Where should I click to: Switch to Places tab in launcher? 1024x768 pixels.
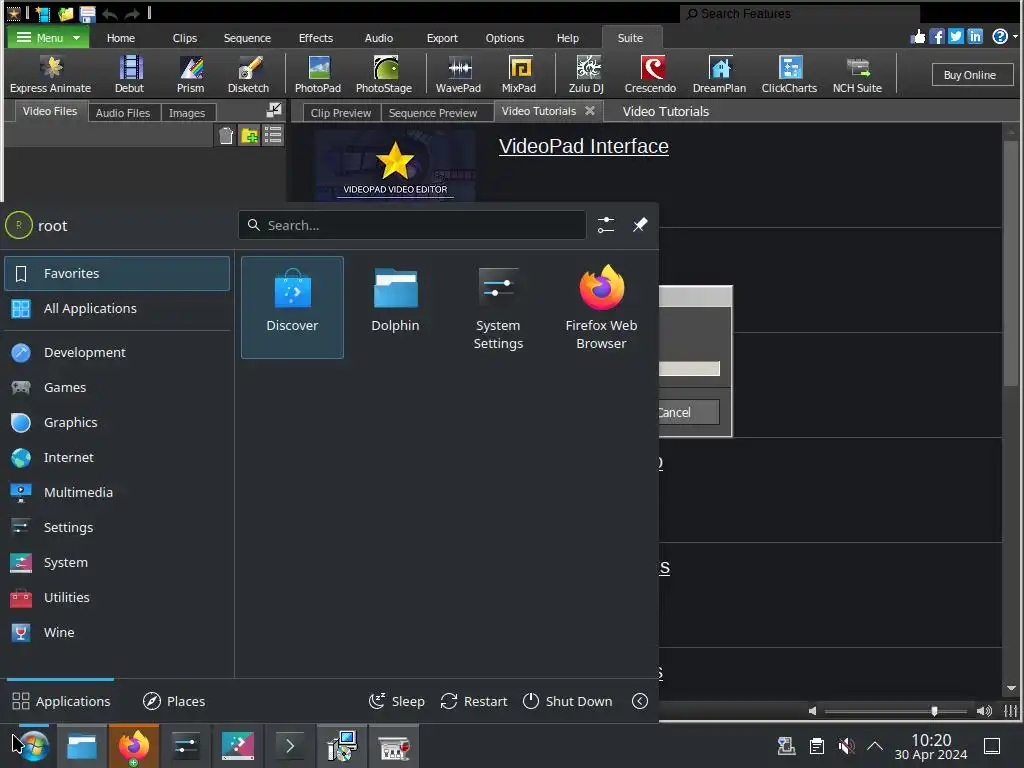click(x=174, y=701)
